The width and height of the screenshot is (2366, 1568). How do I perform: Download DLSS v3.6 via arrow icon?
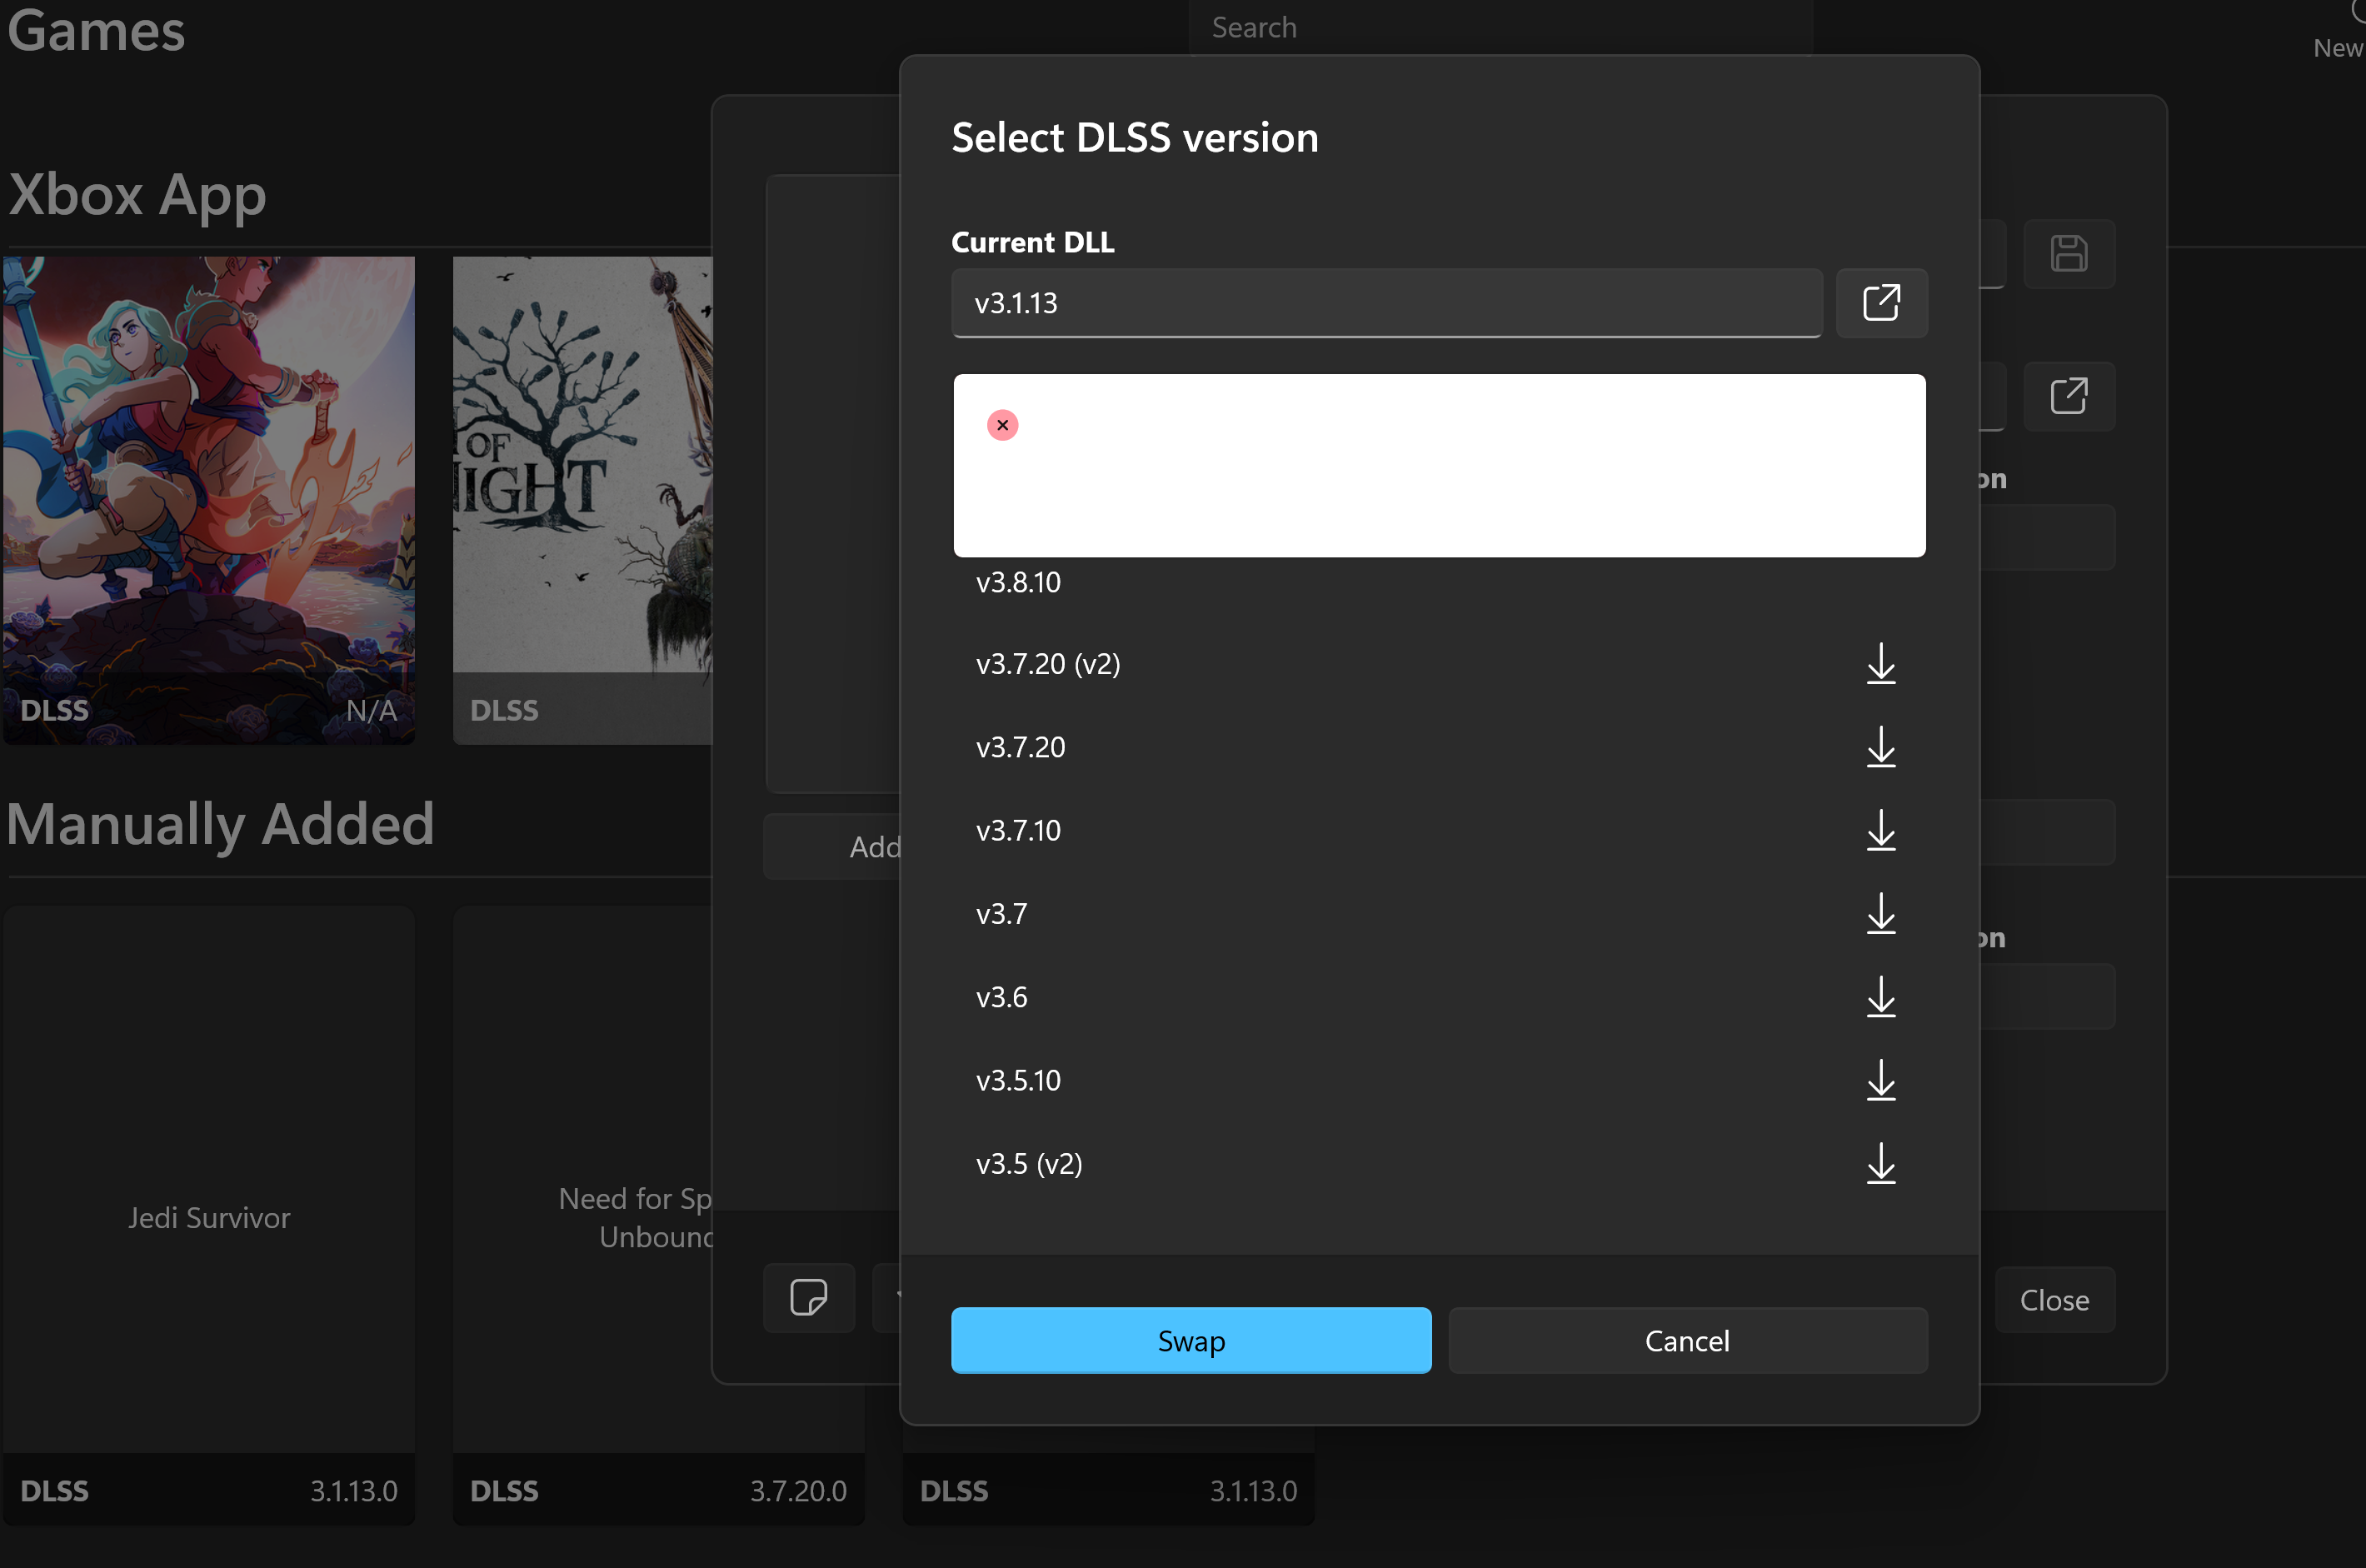coord(1880,997)
